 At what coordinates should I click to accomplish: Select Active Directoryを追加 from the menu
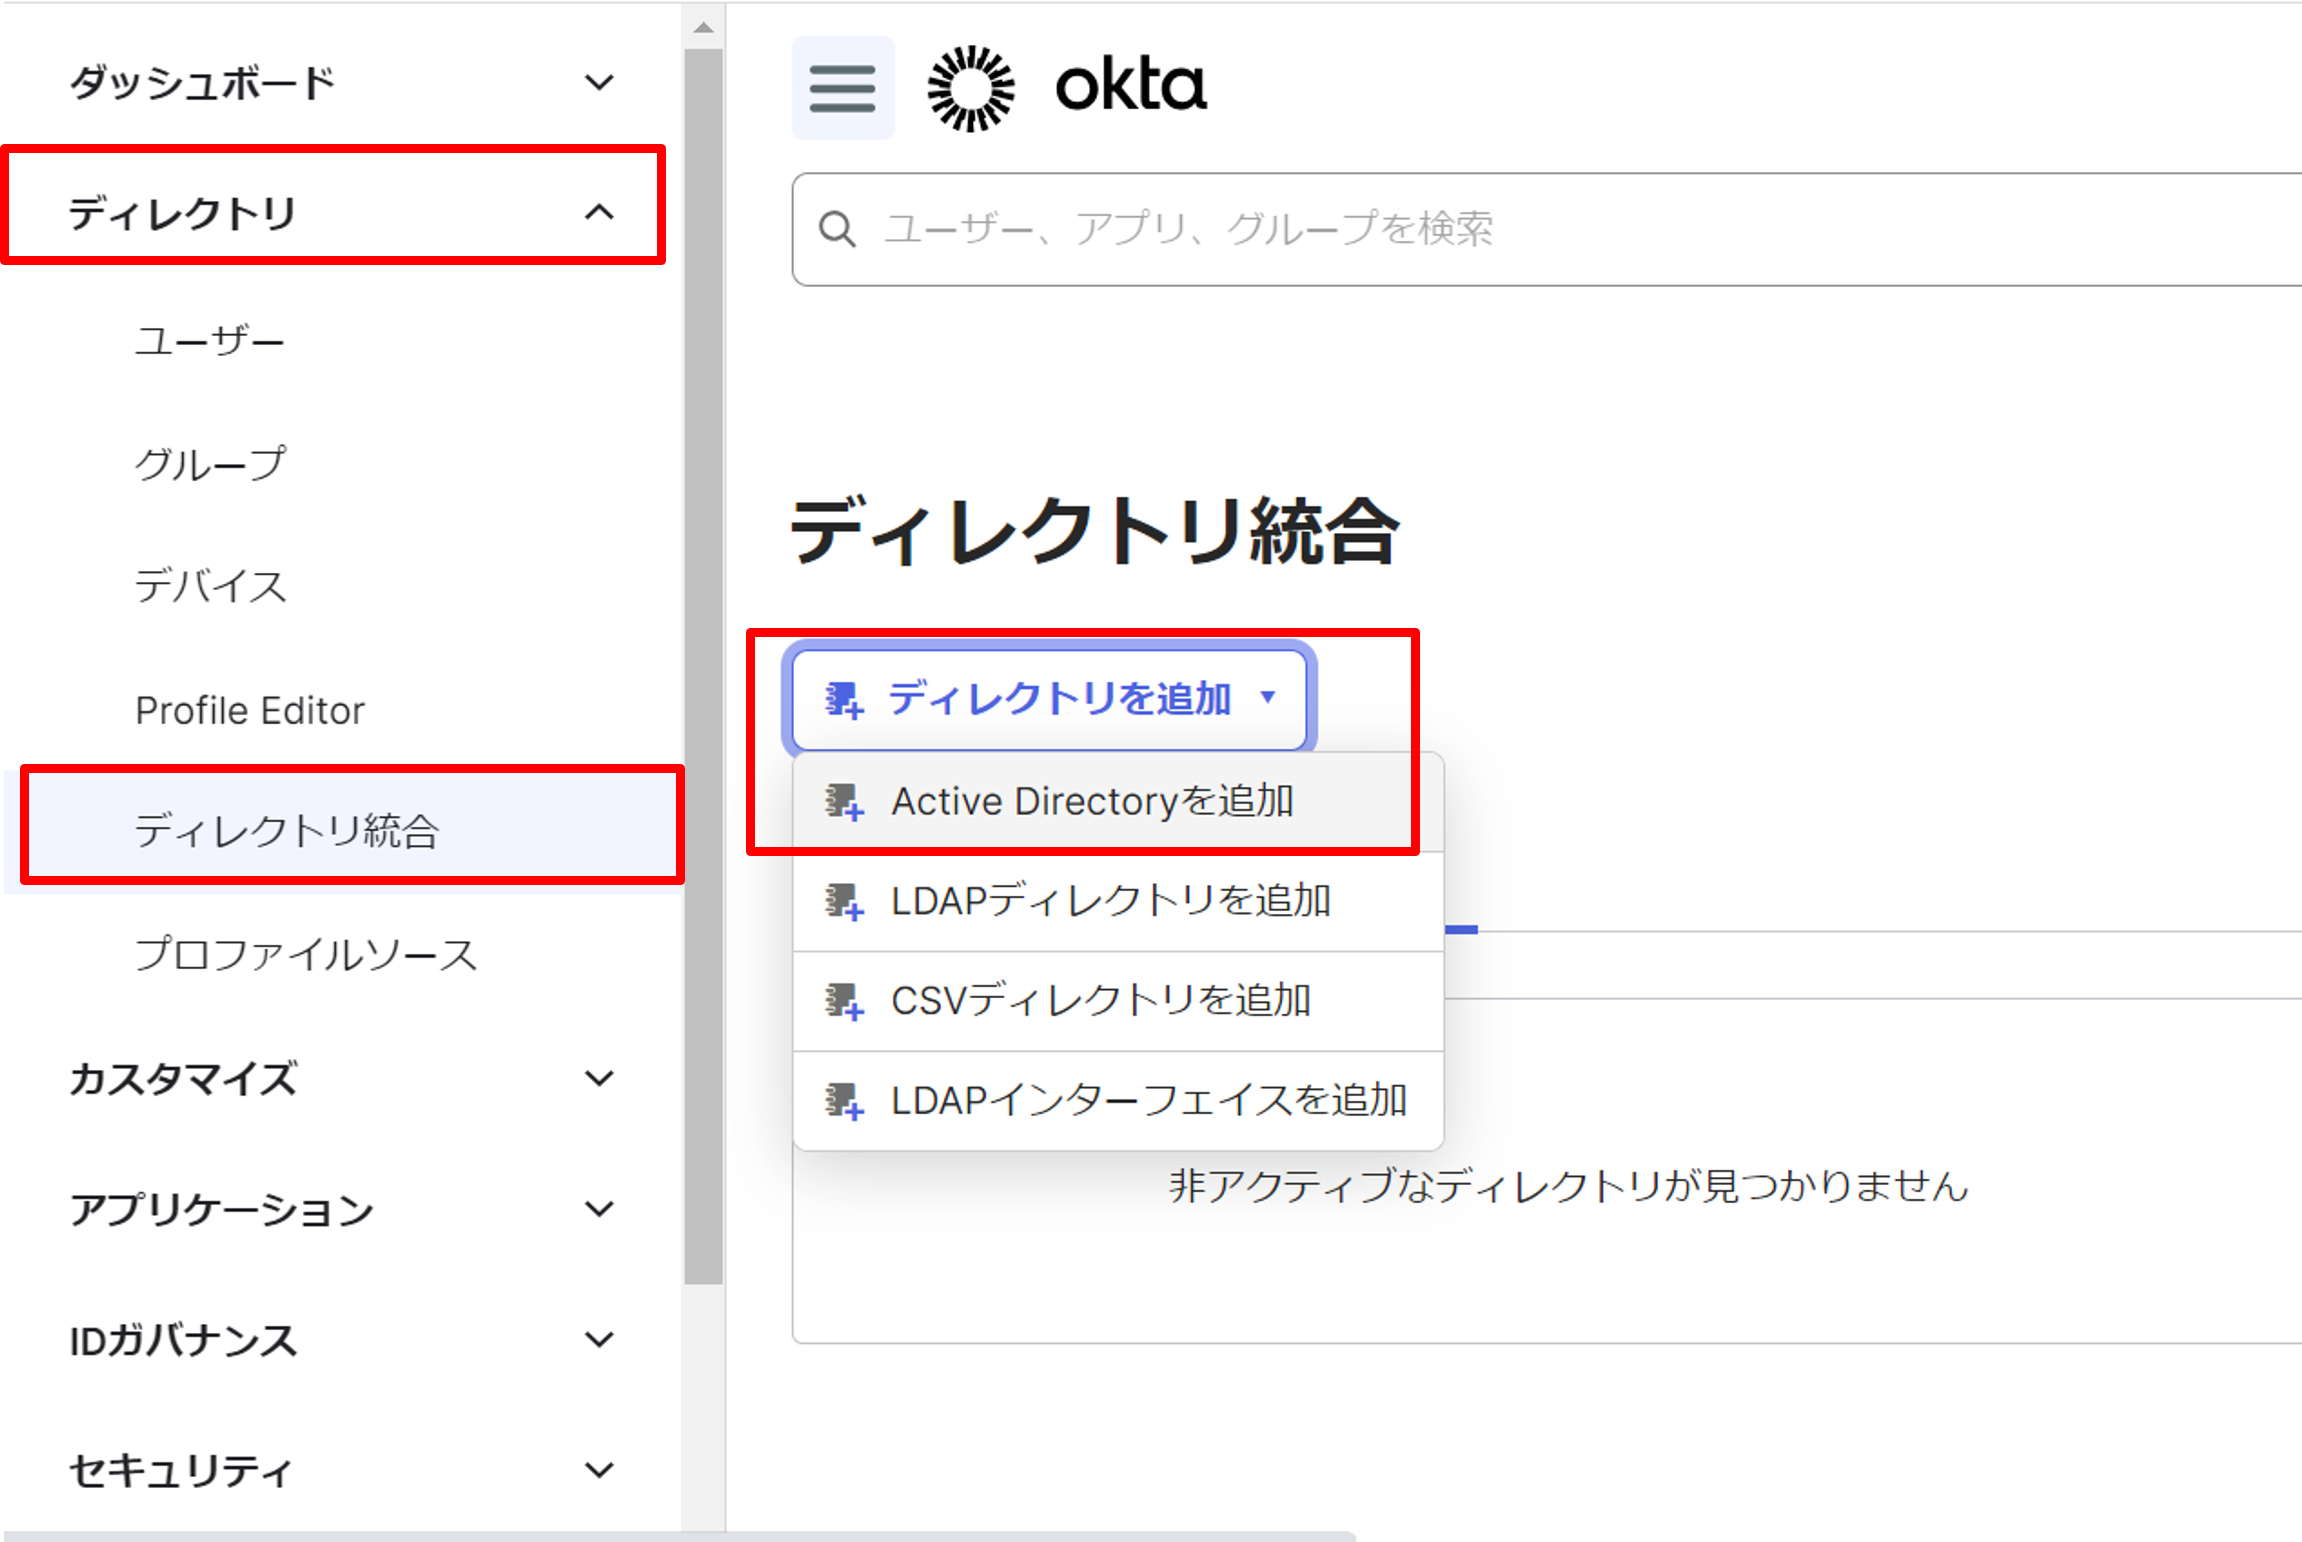click(1118, 802)
